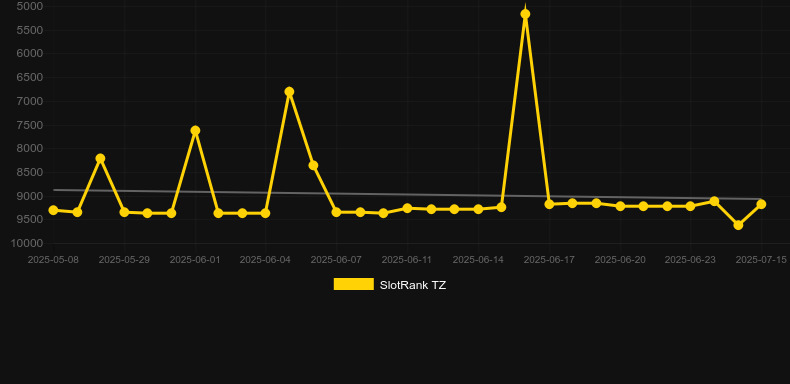The width and height of the screenshot is (790, 384).
Task: Click the x-axis date 2025-06-04
Action: point(265,260)
